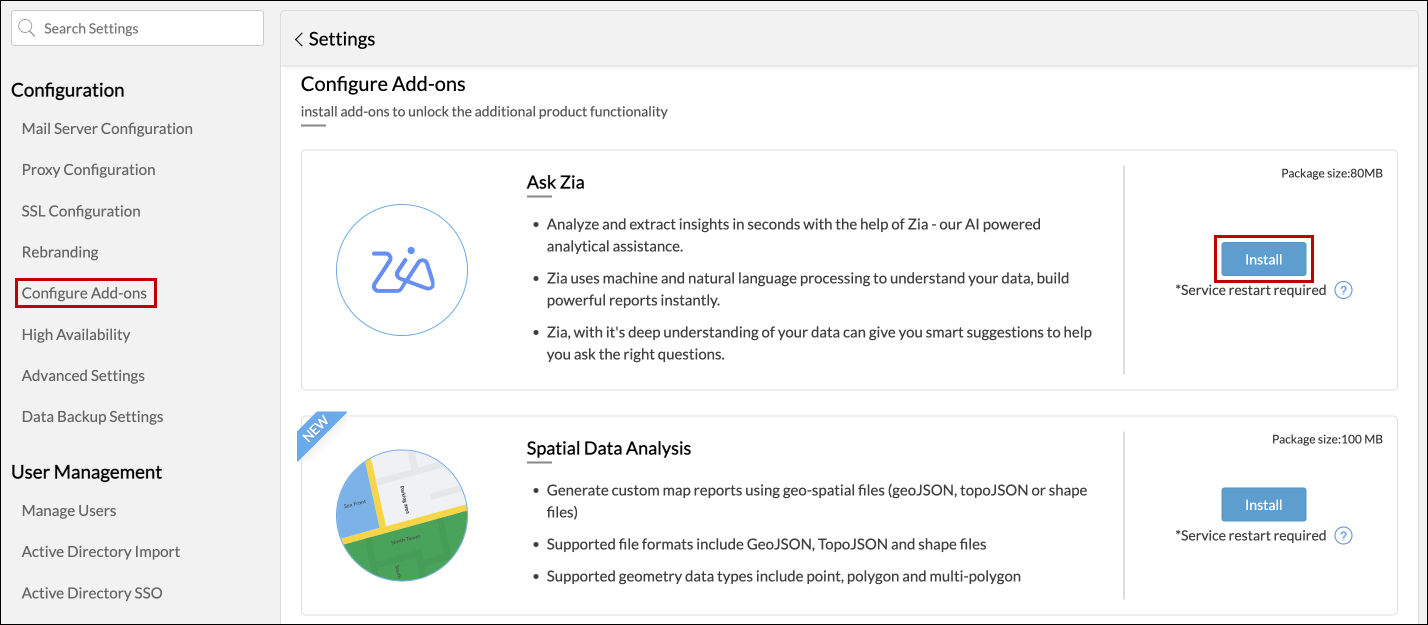Open Active Directory Import

pyautogui.click(x=101, y=552)
